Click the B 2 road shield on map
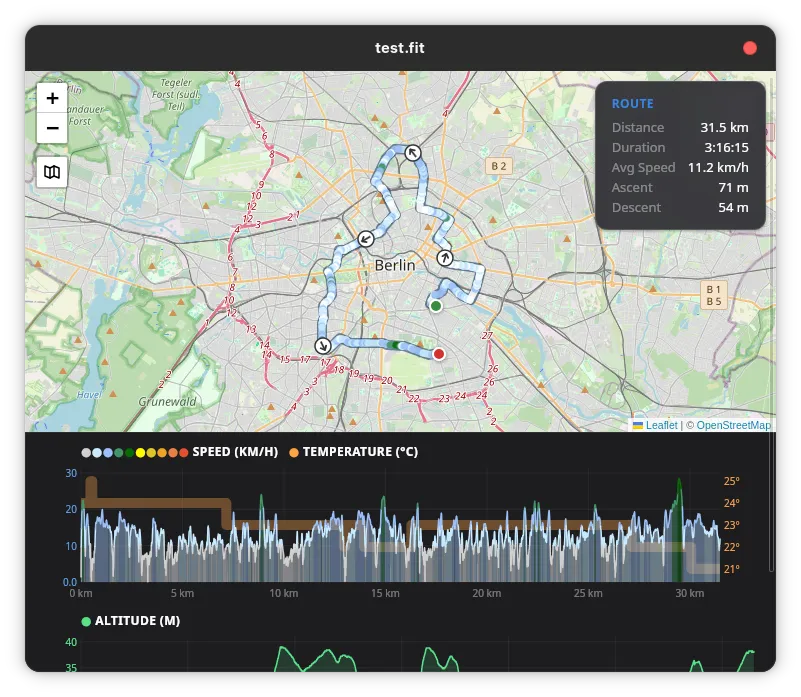This screenshot has height=697, width=801. click(498, 165)
